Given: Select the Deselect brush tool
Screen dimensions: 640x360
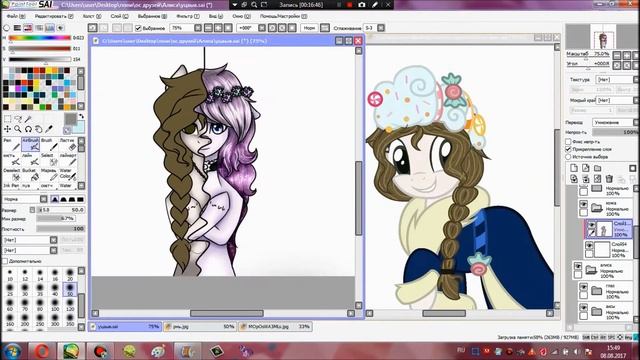Looking at the screenshot, I should (x=11, y=175).
